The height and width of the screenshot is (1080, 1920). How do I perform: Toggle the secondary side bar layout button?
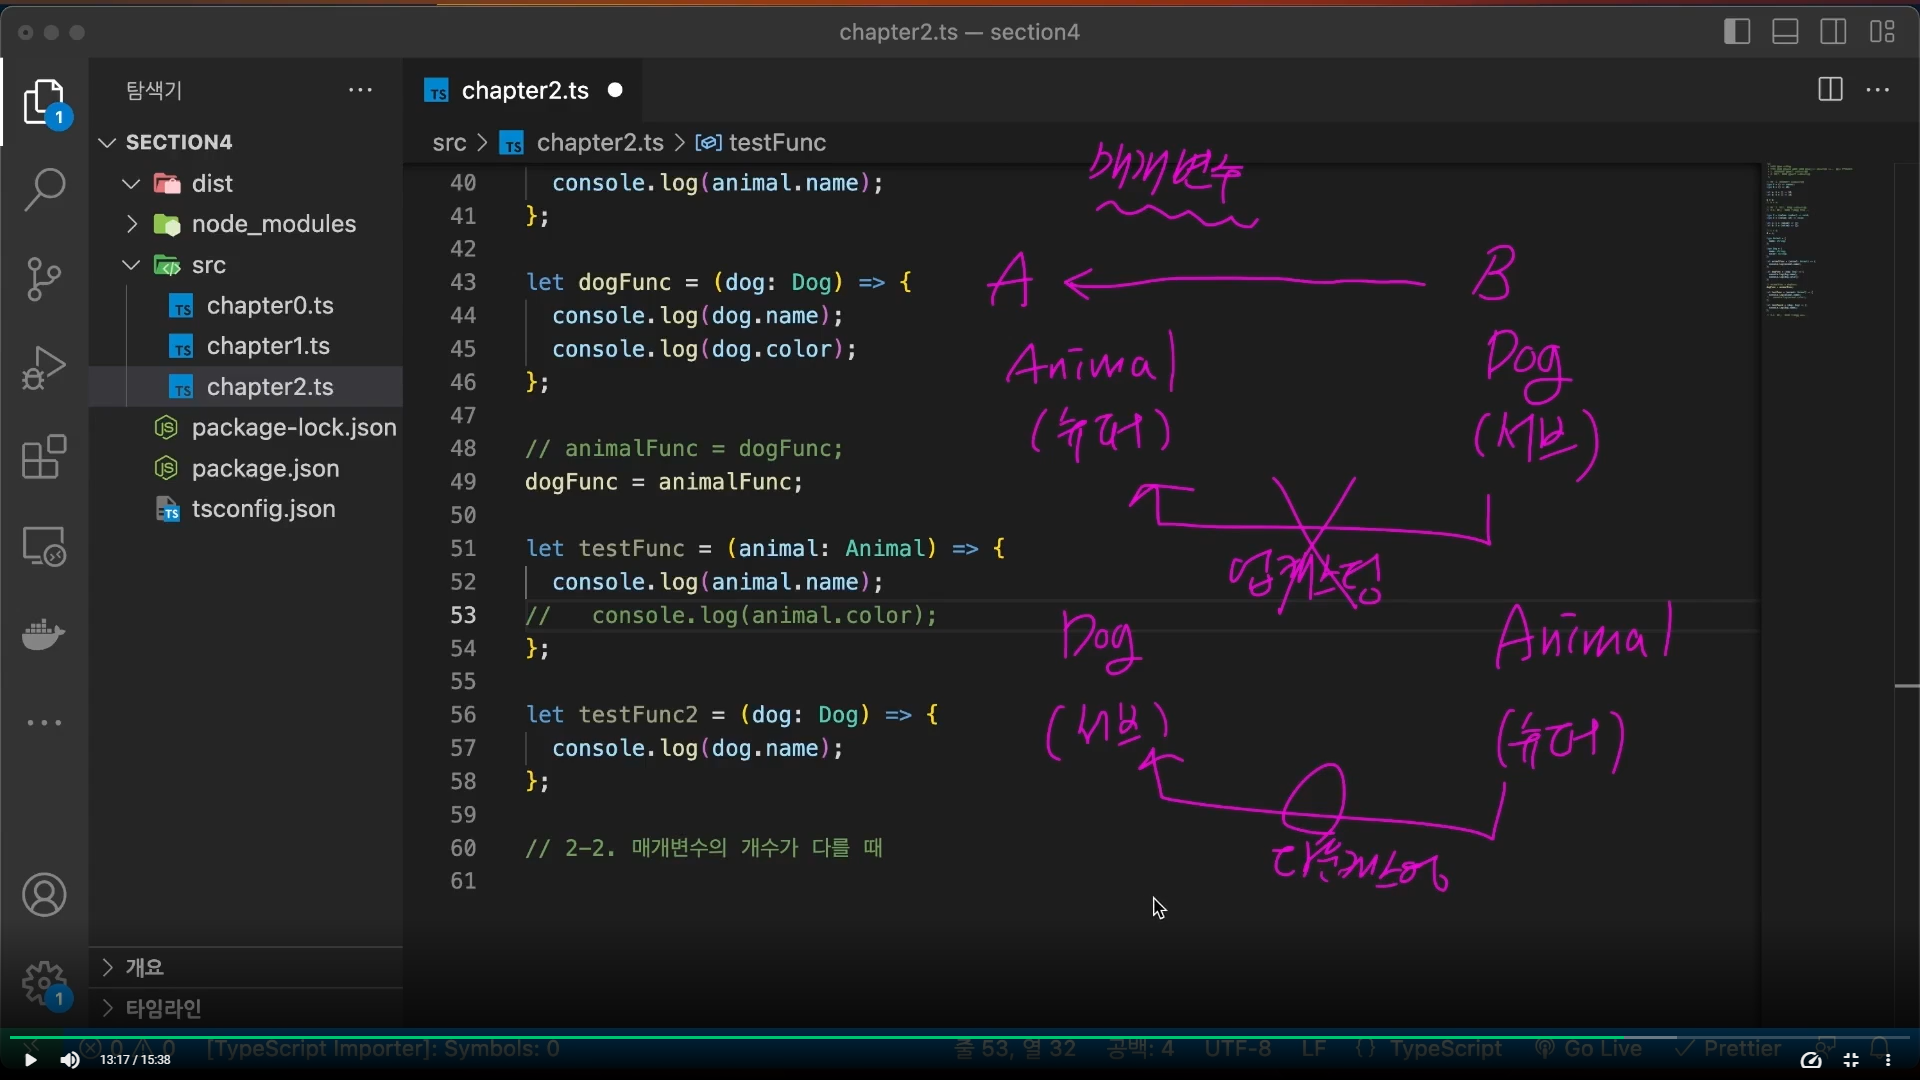click(x=1833, y=32)
